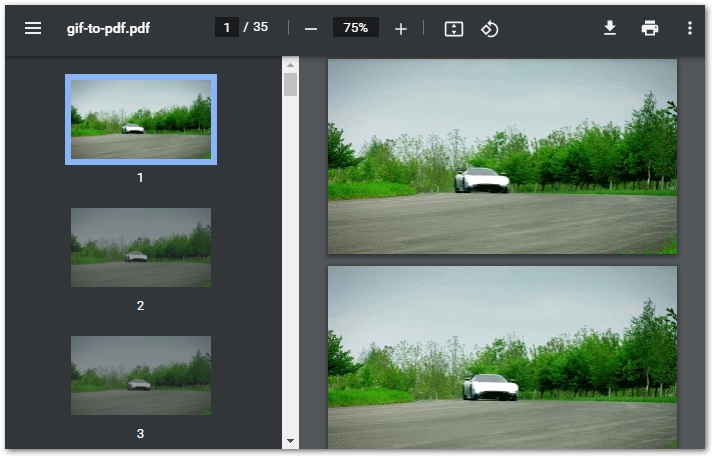Click the second page car image

pyautogui.click(x=502, y=356)
